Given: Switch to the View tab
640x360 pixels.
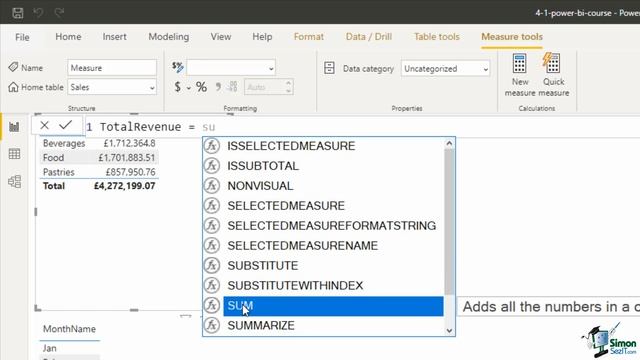Looking at the screenshot, I should point(221,37).
